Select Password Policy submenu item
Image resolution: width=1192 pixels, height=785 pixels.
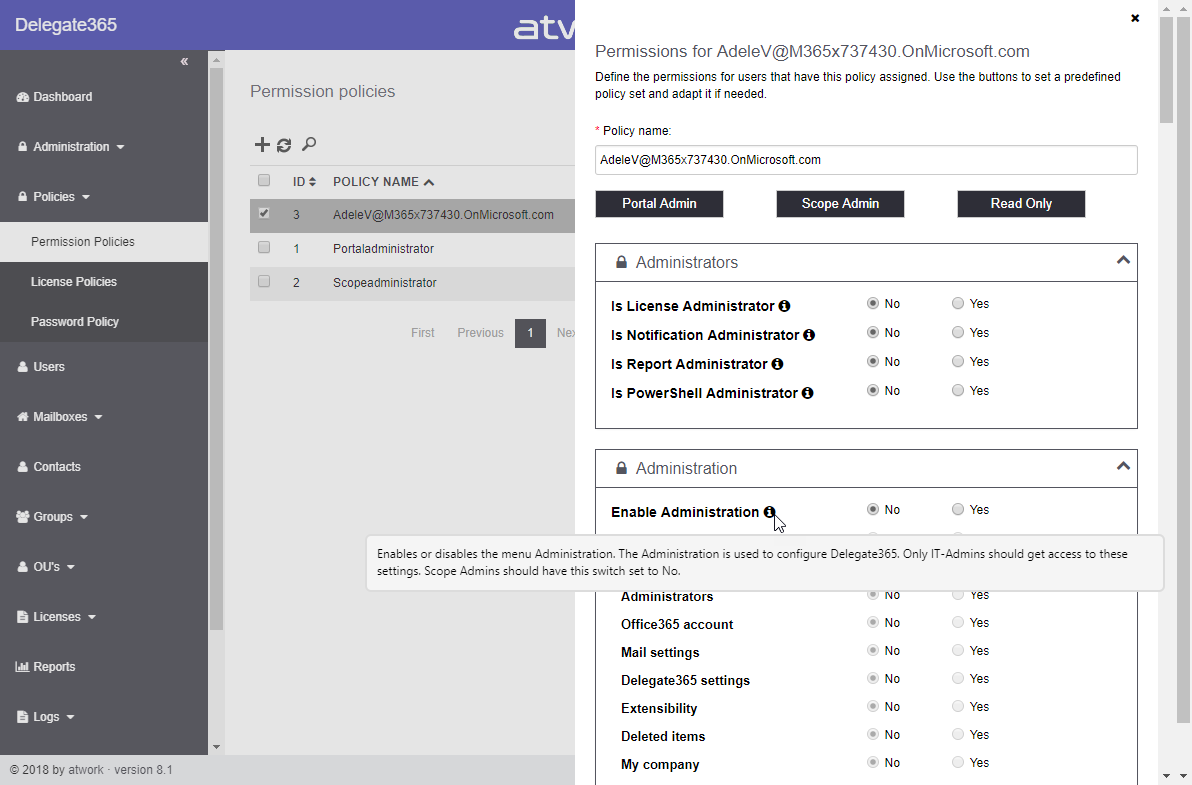point(104,321)
